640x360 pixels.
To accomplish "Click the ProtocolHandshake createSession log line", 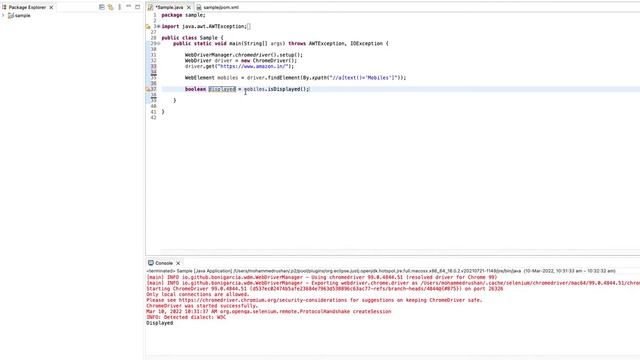I will click(269, 311).
